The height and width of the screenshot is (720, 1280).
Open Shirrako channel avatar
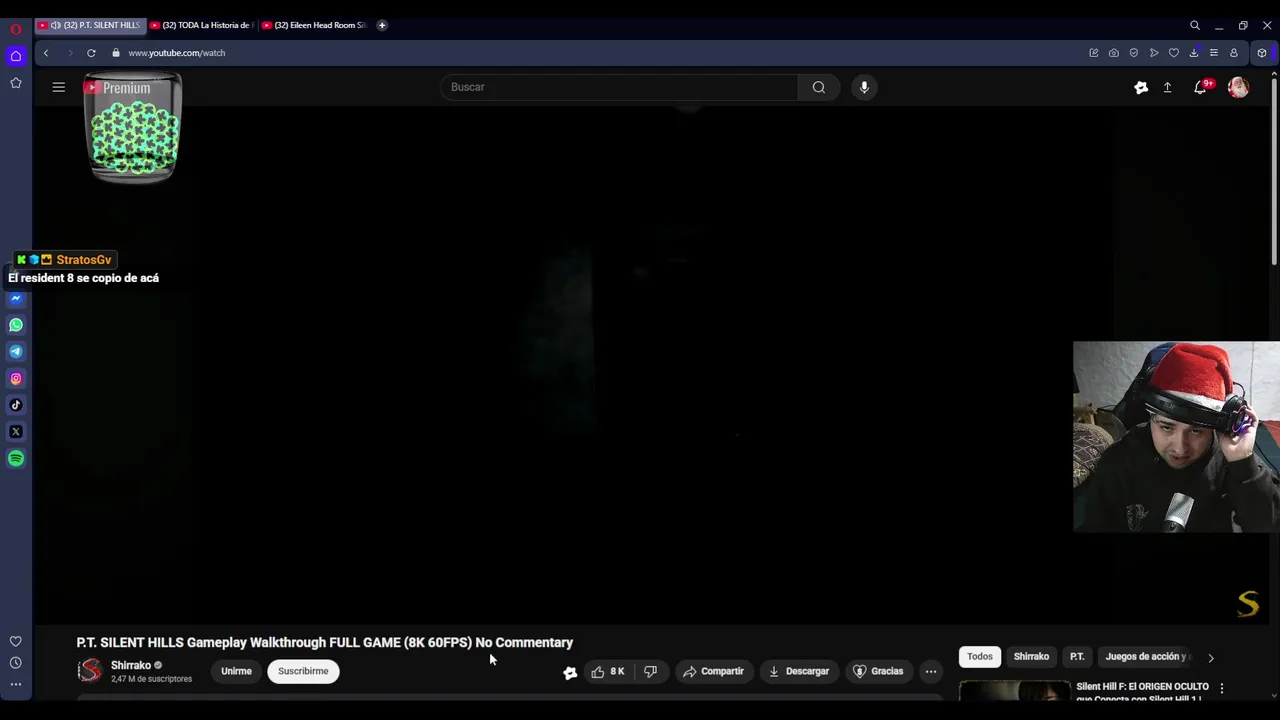(x=90, y=671)
